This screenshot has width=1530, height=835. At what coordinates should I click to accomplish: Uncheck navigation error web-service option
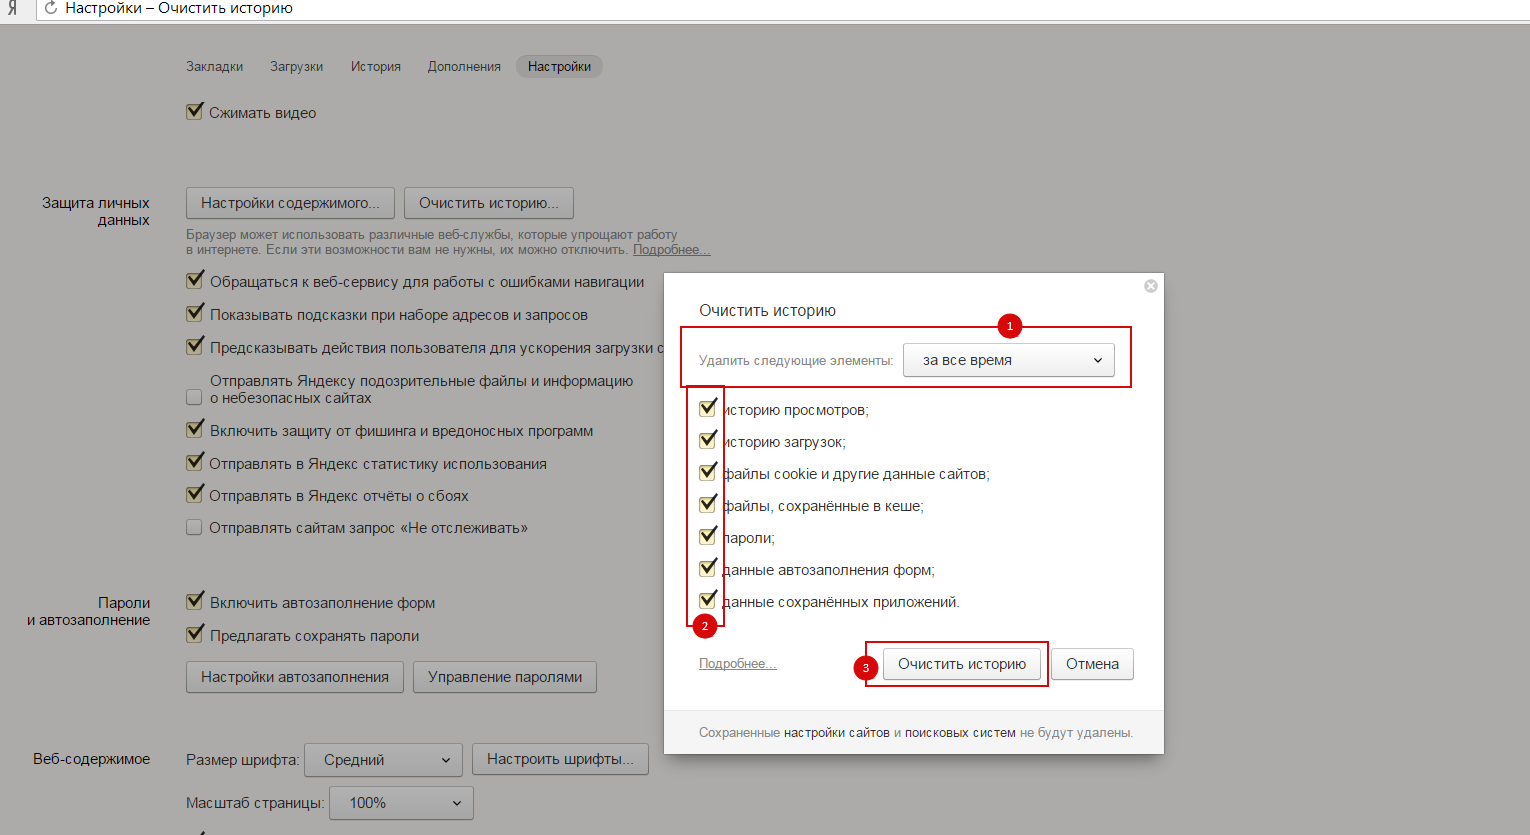(195, 281)
